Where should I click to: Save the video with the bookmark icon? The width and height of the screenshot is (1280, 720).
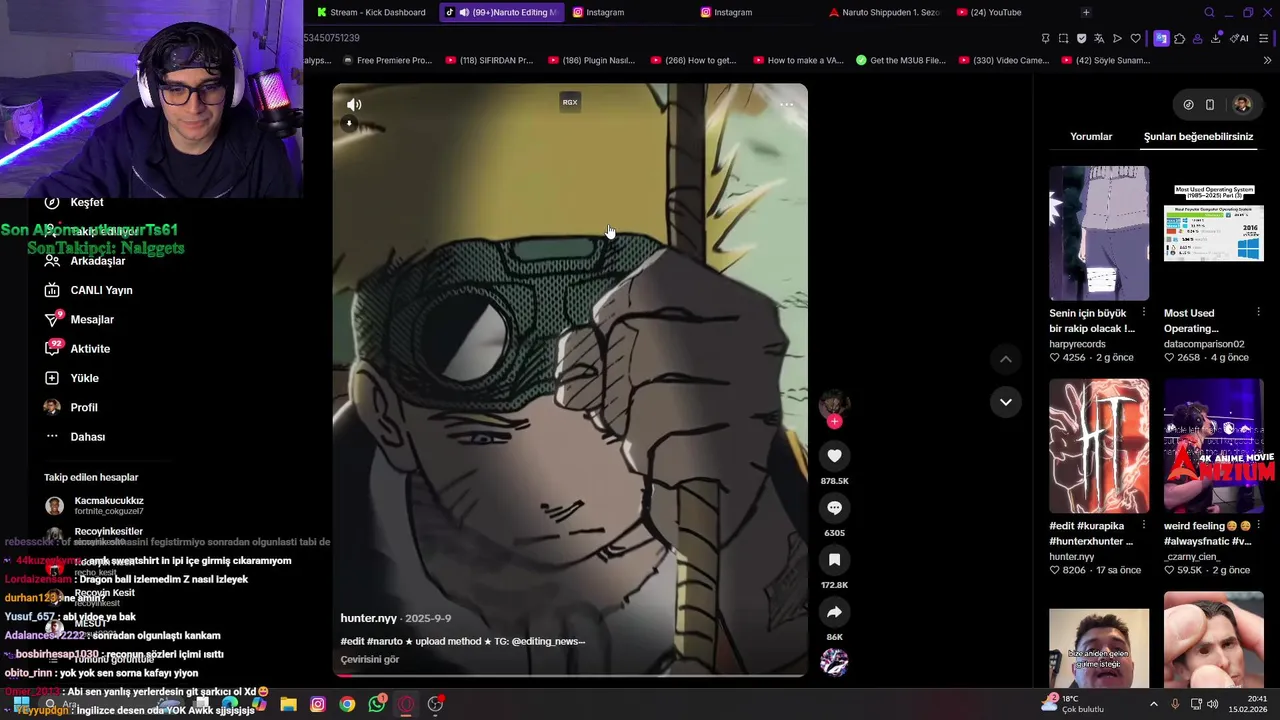pos(834,560)
